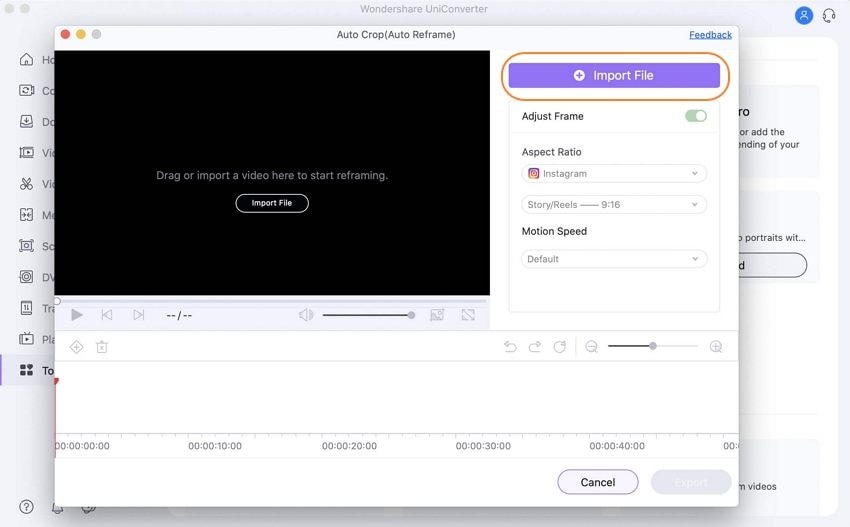Open Home in the main window sidebar
The width and height of the screenshot is (850, 527).
26,60
